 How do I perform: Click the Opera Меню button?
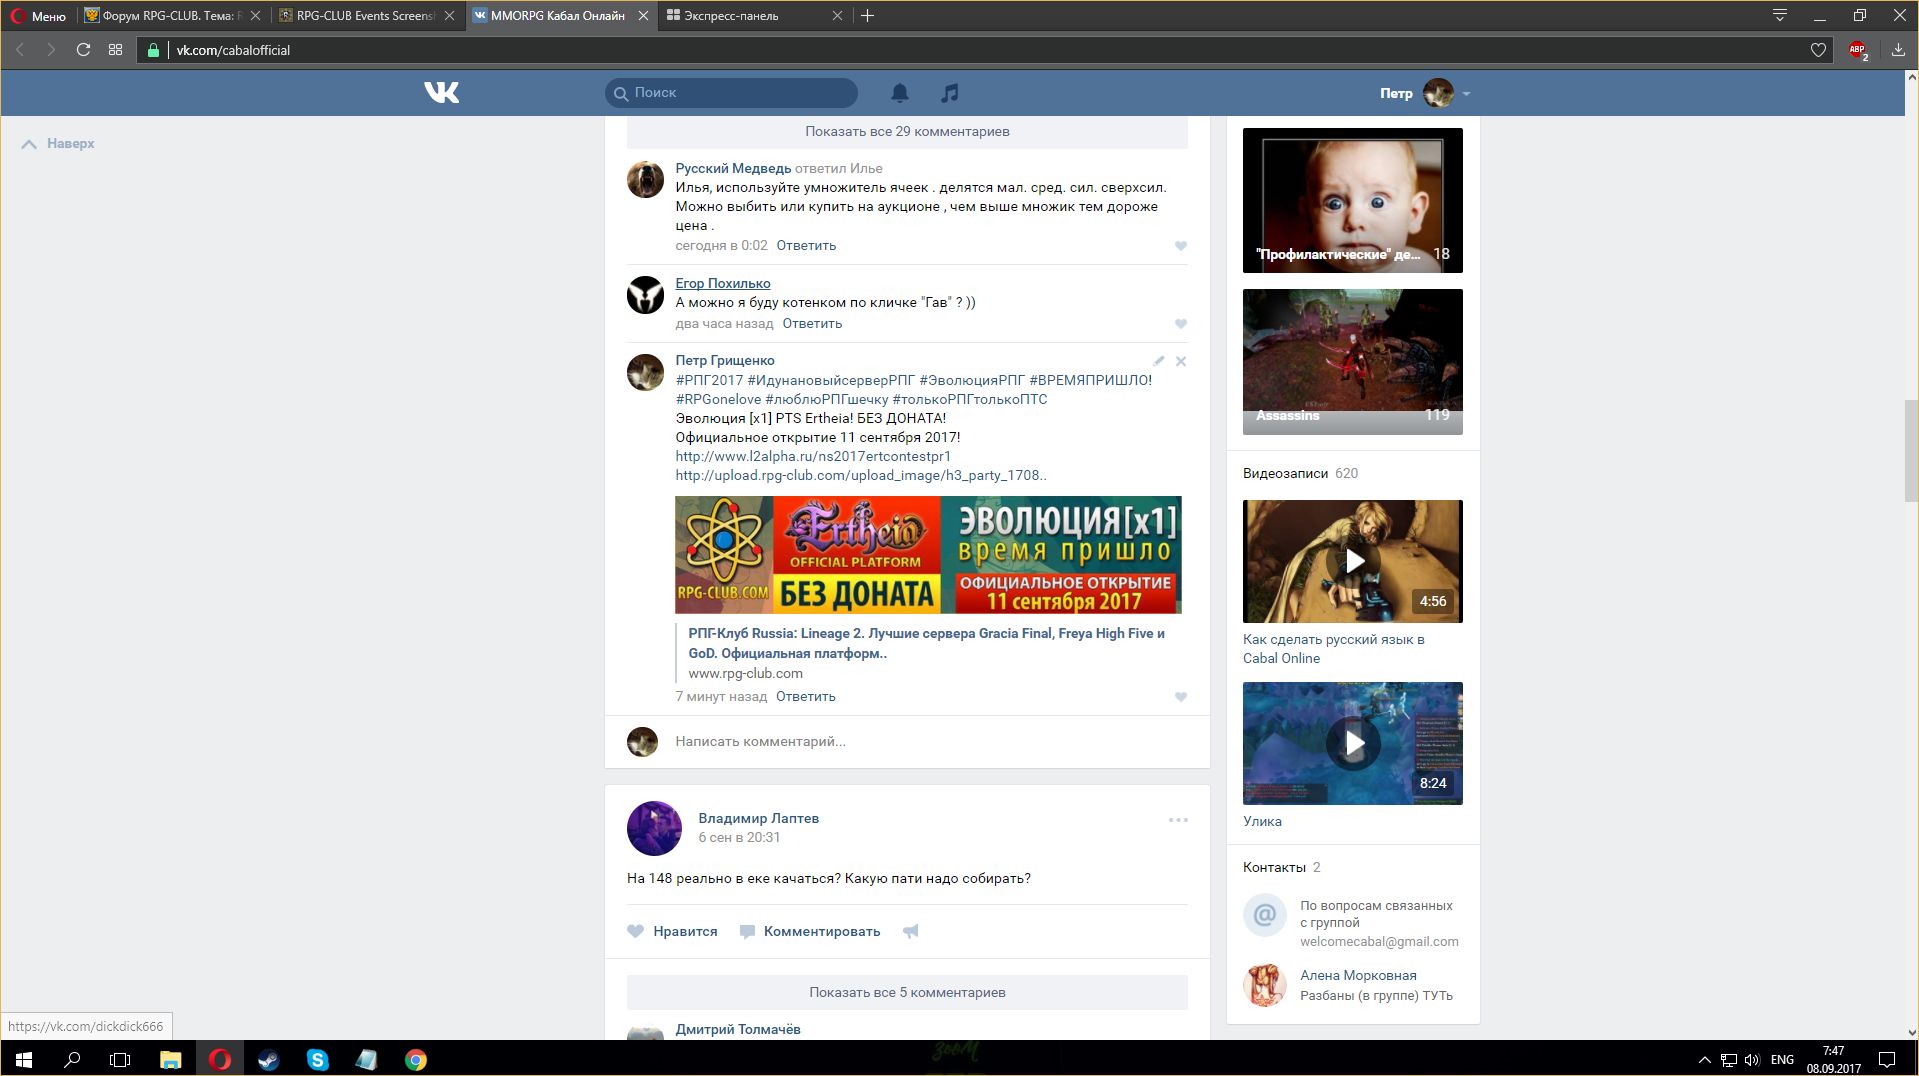point(39,16)
